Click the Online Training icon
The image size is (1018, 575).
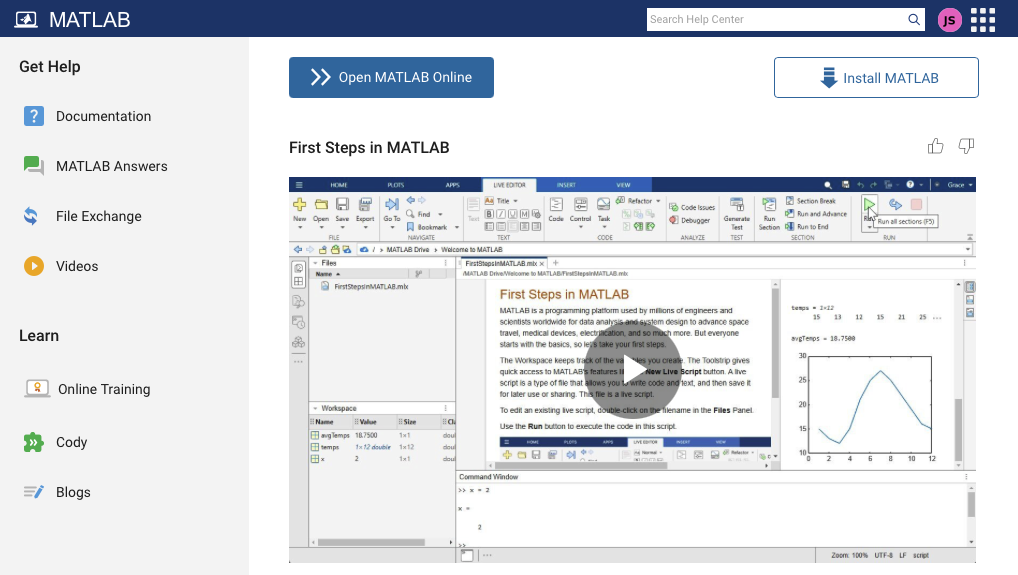coord(37,389)
